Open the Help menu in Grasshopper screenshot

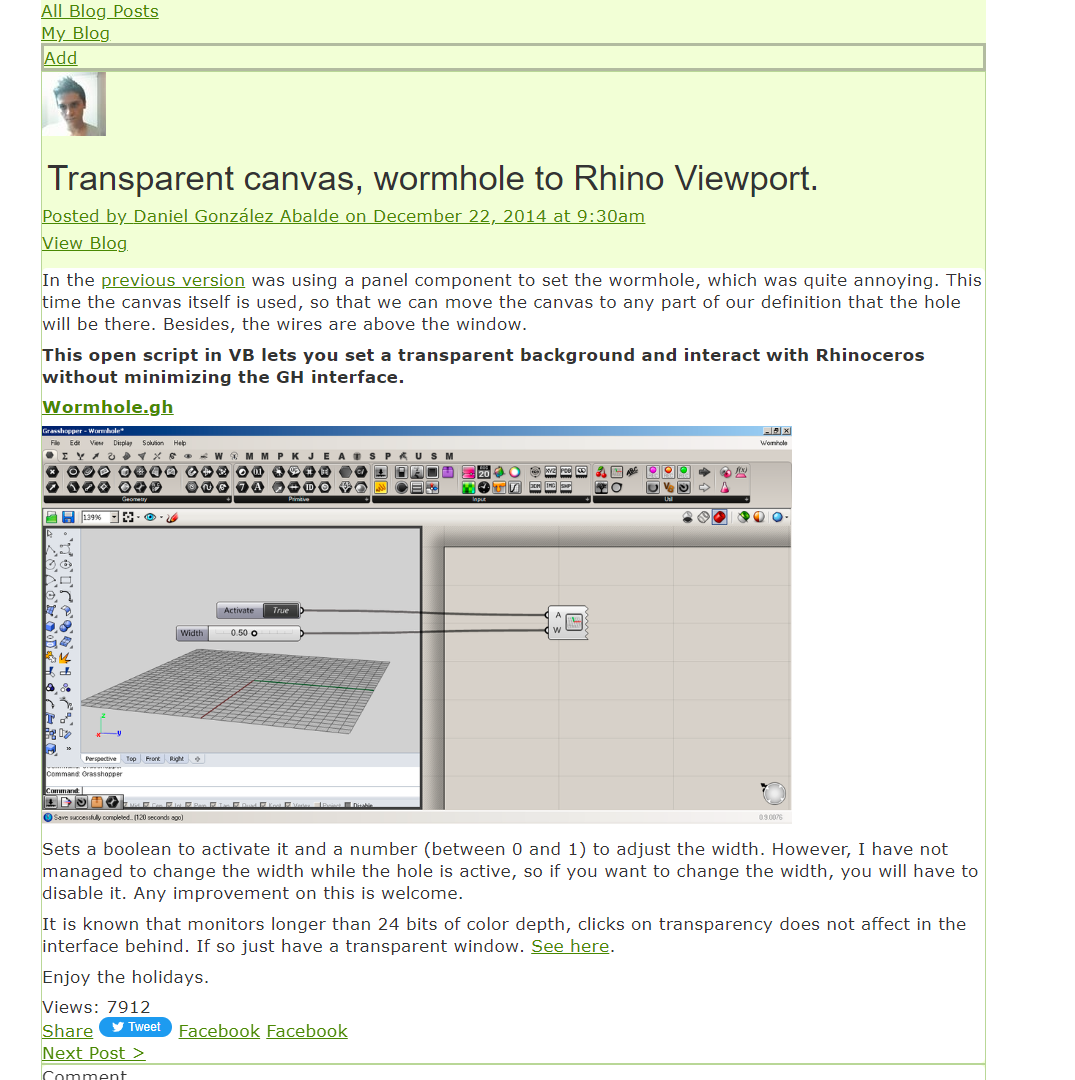180,443
